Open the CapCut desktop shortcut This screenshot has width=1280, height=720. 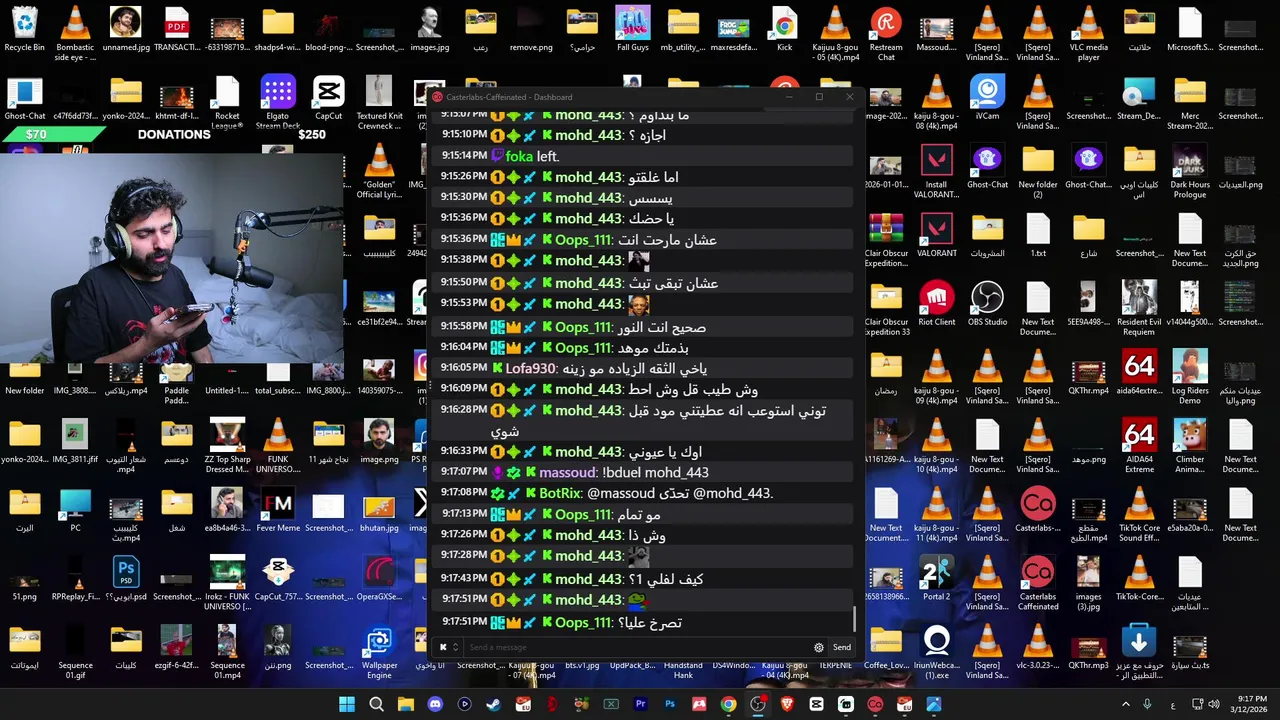(x=328, y=98)
